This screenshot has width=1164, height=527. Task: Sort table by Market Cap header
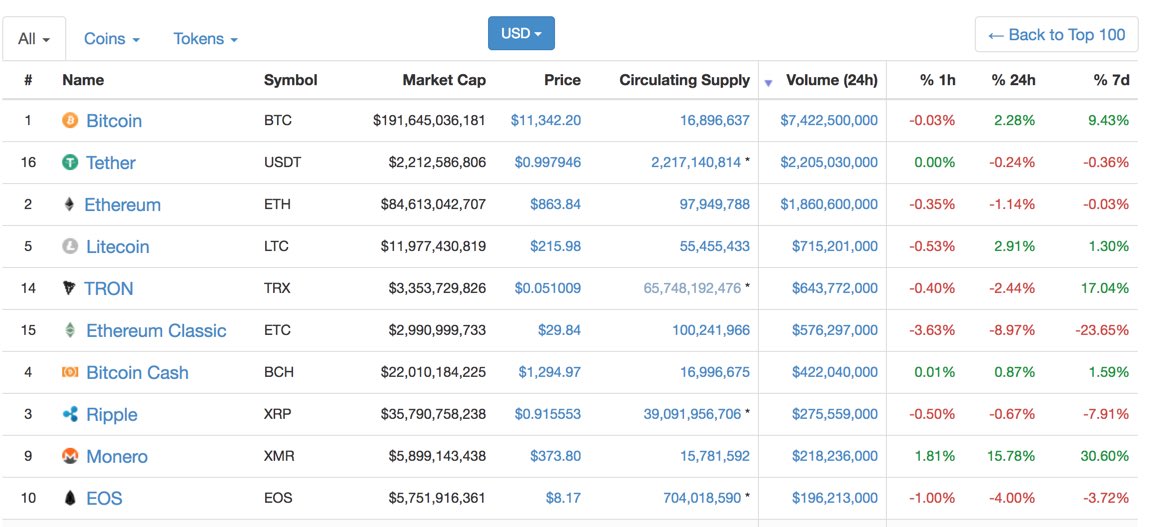[444, 80]
